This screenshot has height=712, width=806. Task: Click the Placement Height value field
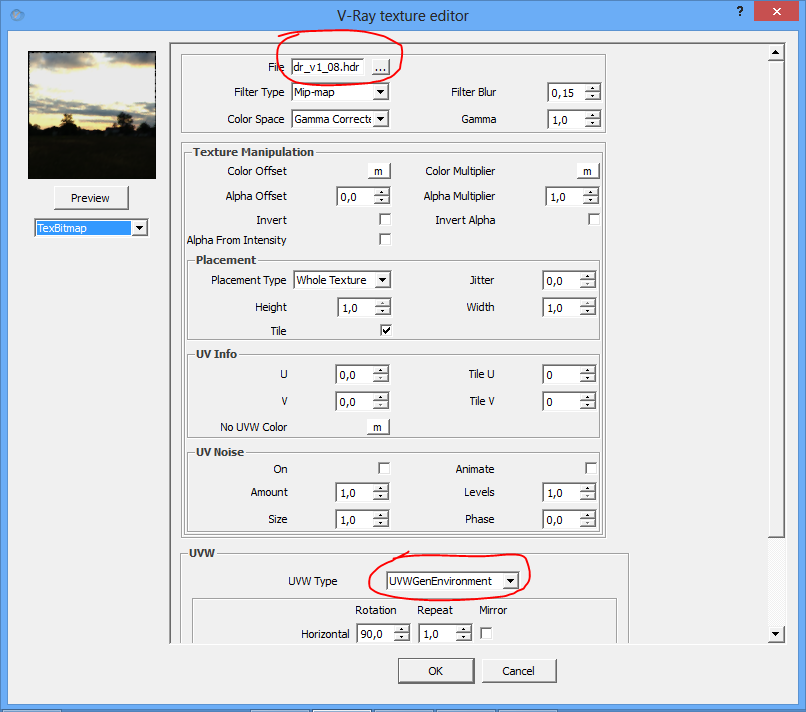pos(356,308)
